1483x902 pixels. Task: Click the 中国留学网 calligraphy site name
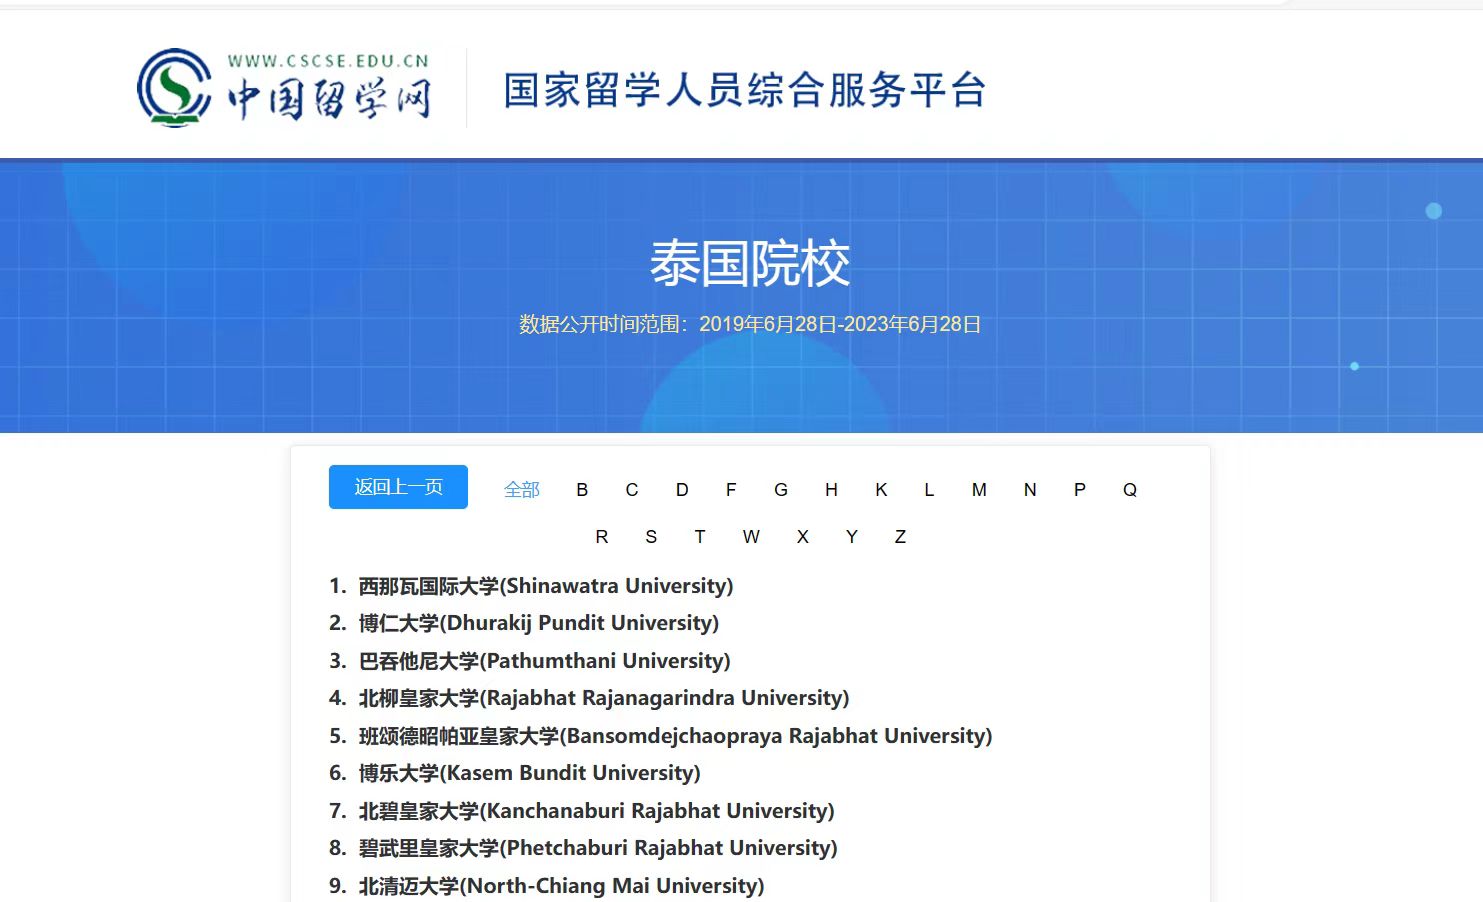pos(329,98)
